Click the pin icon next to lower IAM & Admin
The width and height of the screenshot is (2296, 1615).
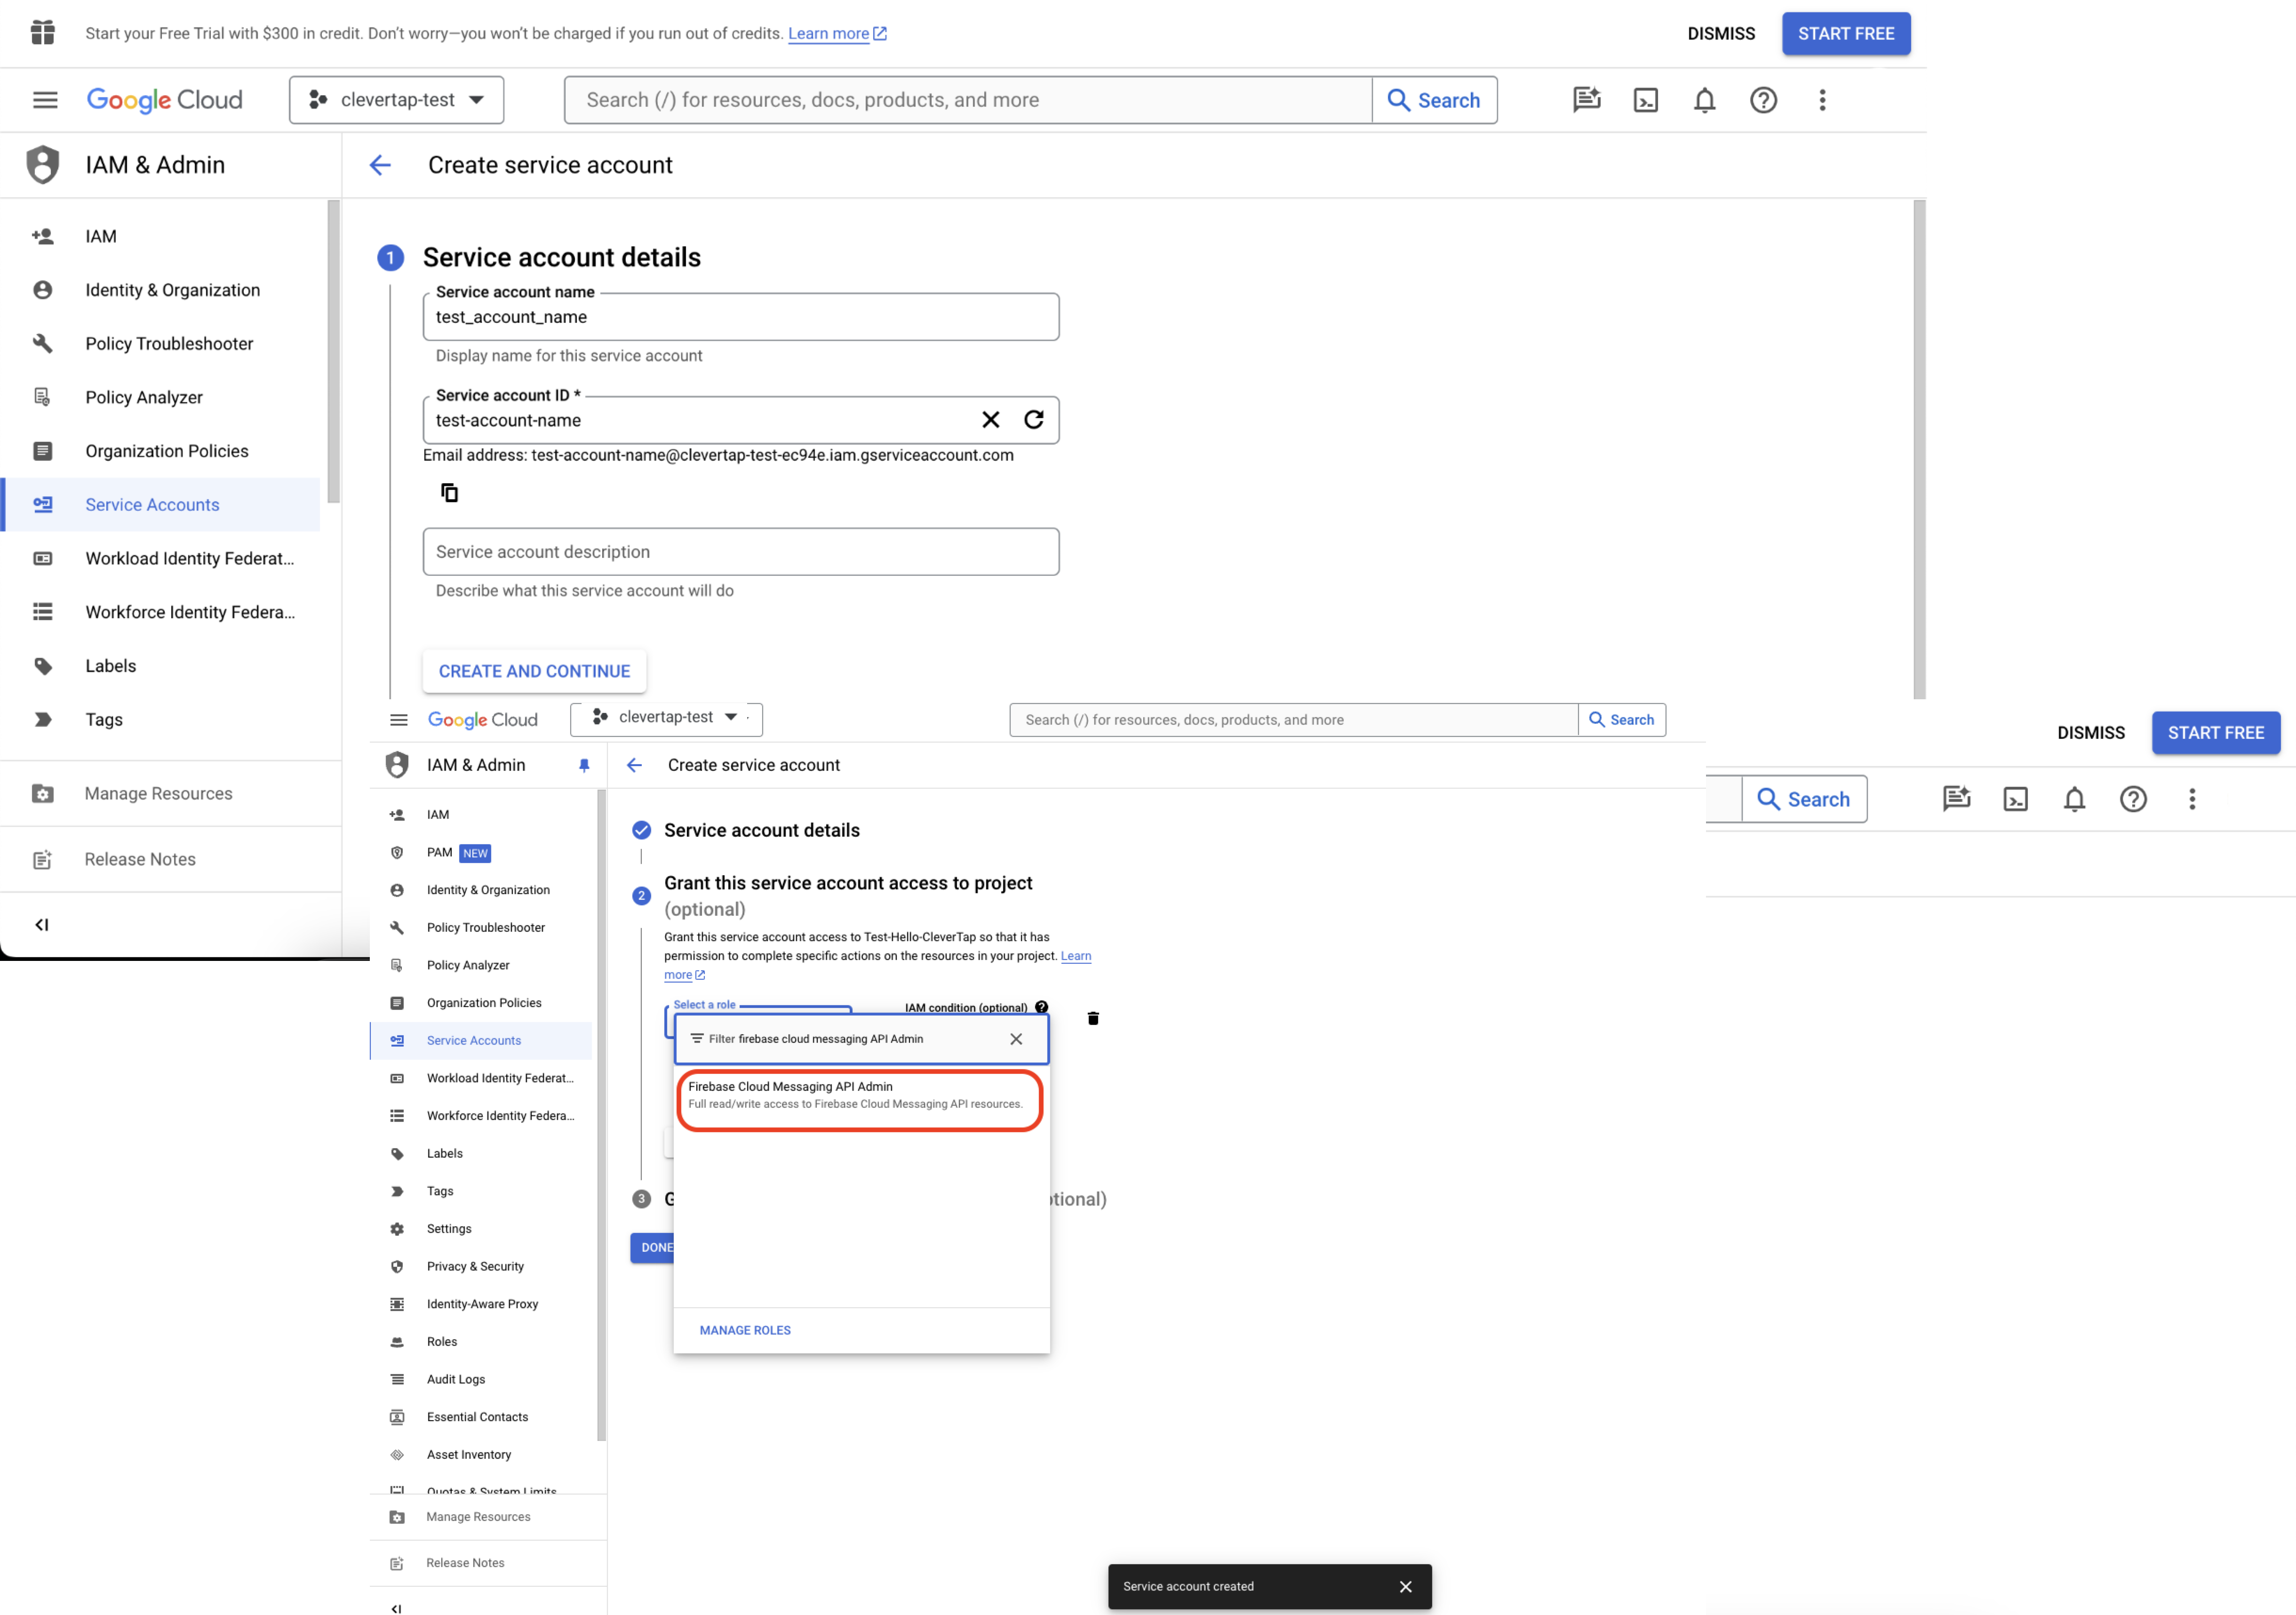584,765
